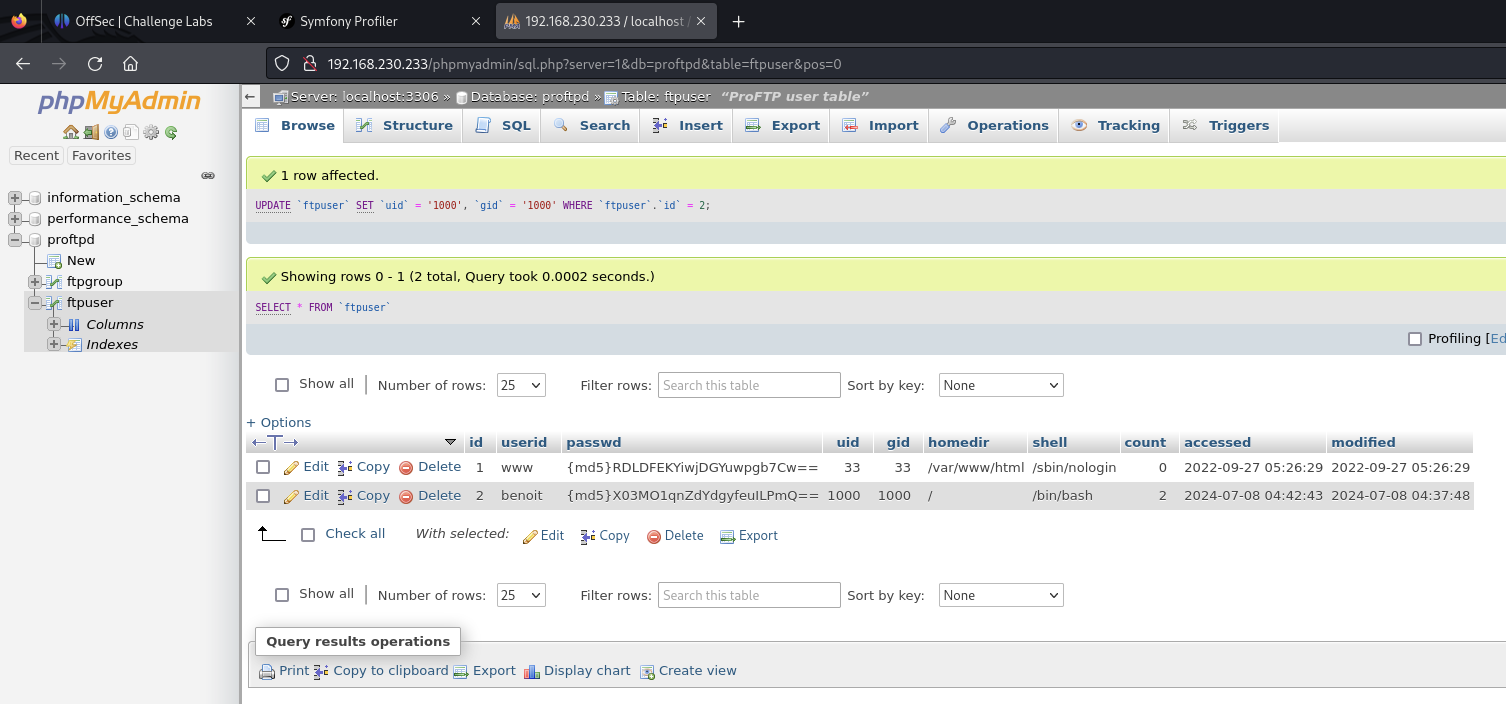1506x704 pixels.
Task: Click the log out door icon
Action: tap(91, 132)
